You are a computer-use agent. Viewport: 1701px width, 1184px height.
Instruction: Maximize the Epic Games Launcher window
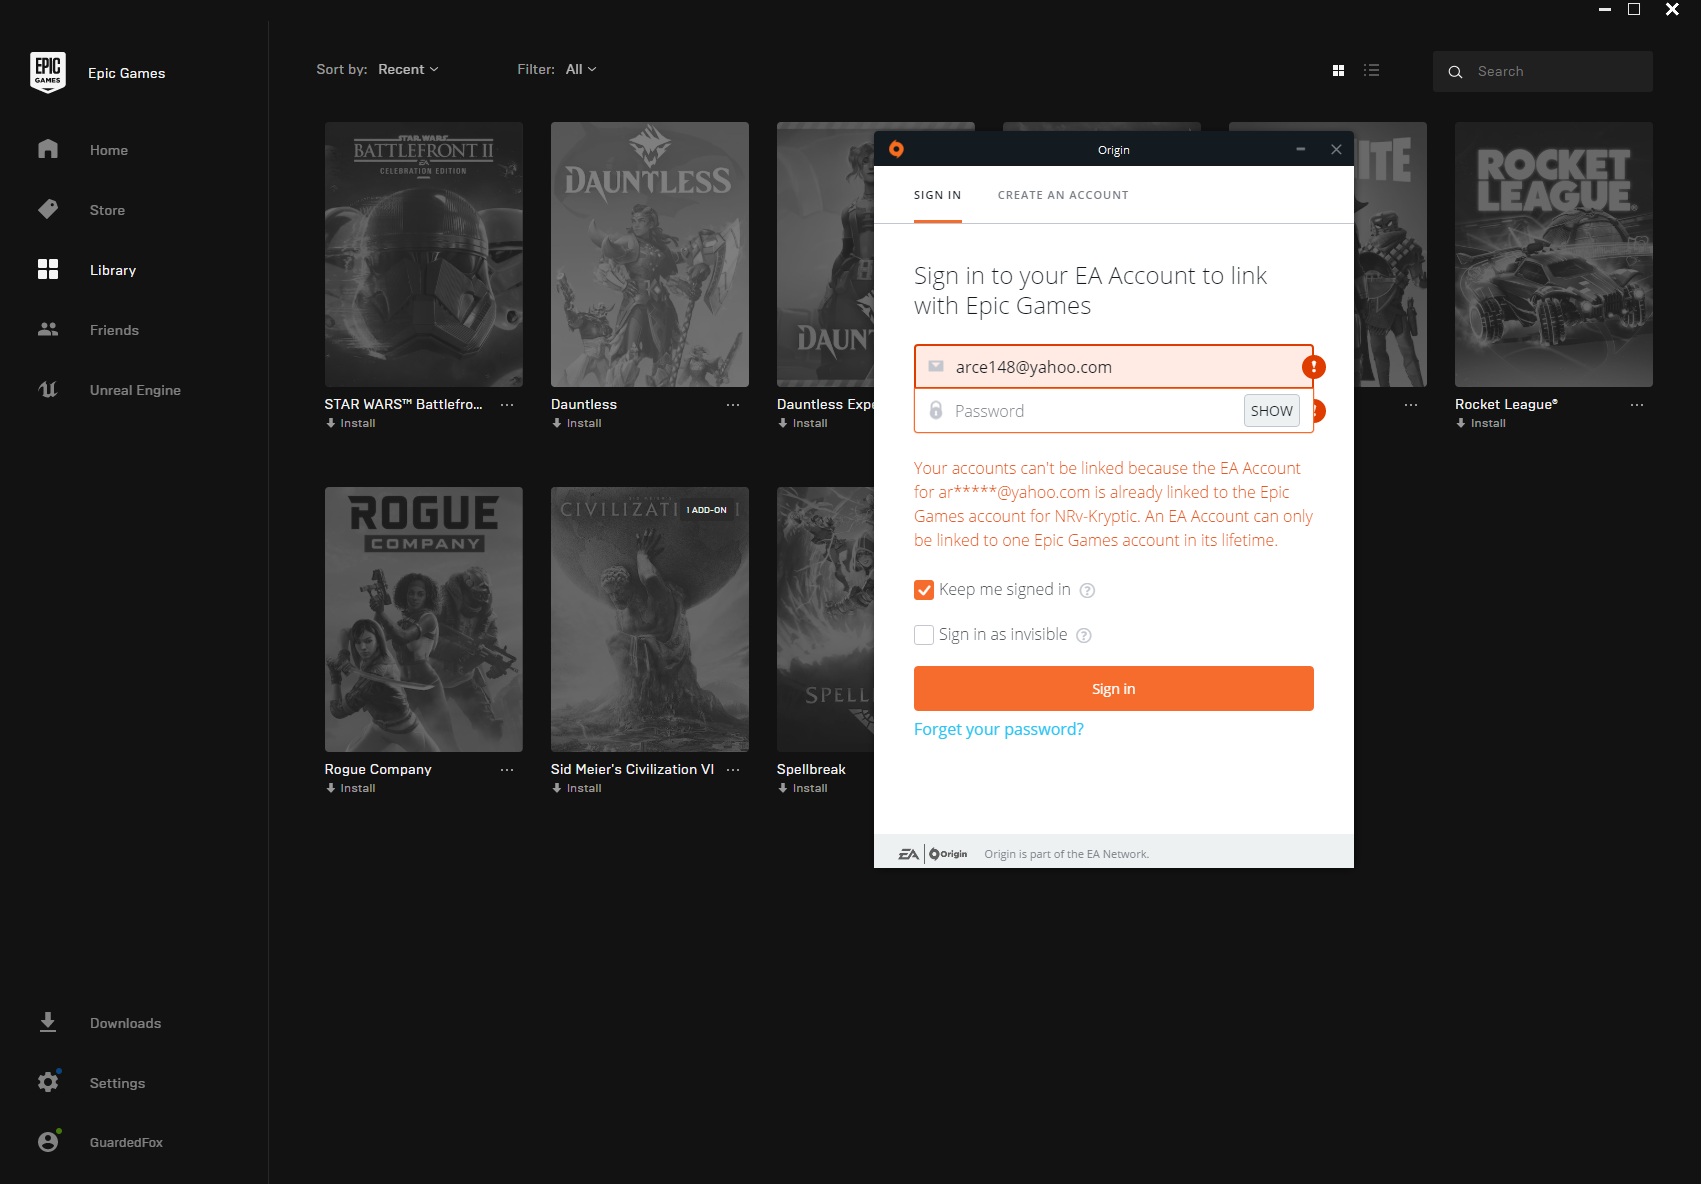1634,9
